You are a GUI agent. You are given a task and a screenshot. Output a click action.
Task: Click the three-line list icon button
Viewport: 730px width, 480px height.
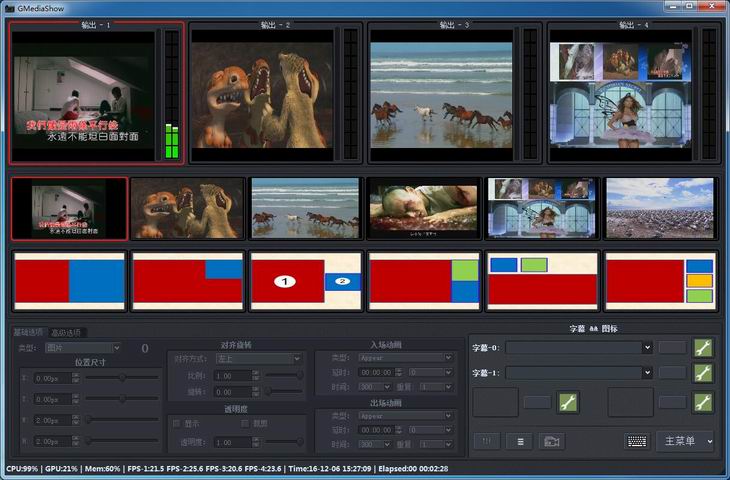[520, 441]
